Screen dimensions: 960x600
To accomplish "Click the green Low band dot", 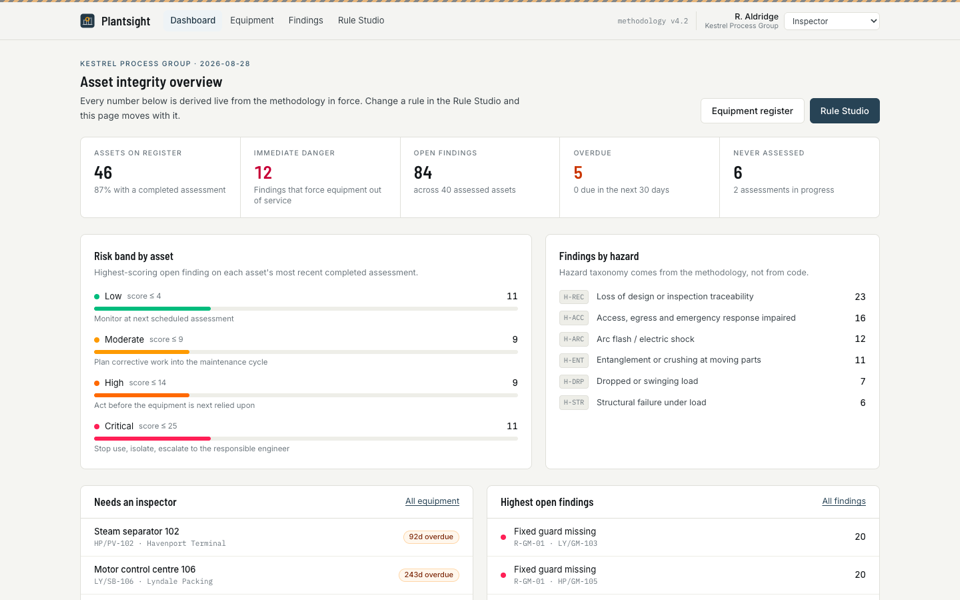I will [97, 297].
